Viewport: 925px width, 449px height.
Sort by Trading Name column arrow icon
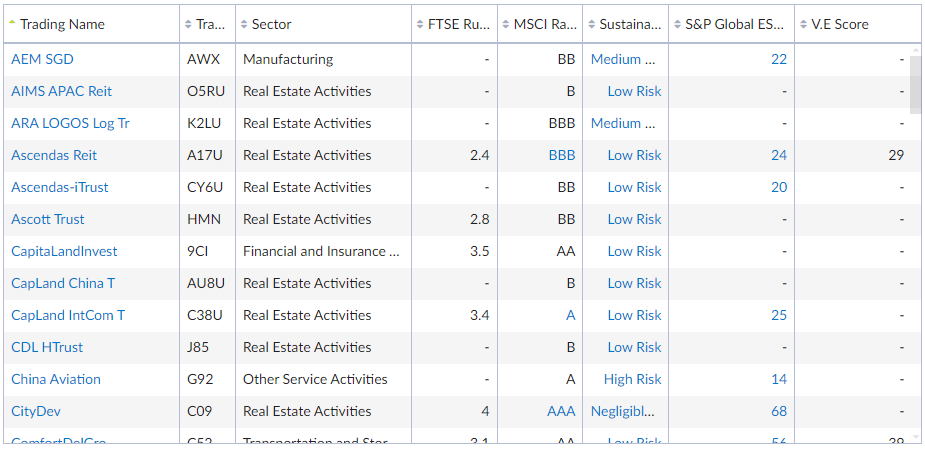[12, 23]
